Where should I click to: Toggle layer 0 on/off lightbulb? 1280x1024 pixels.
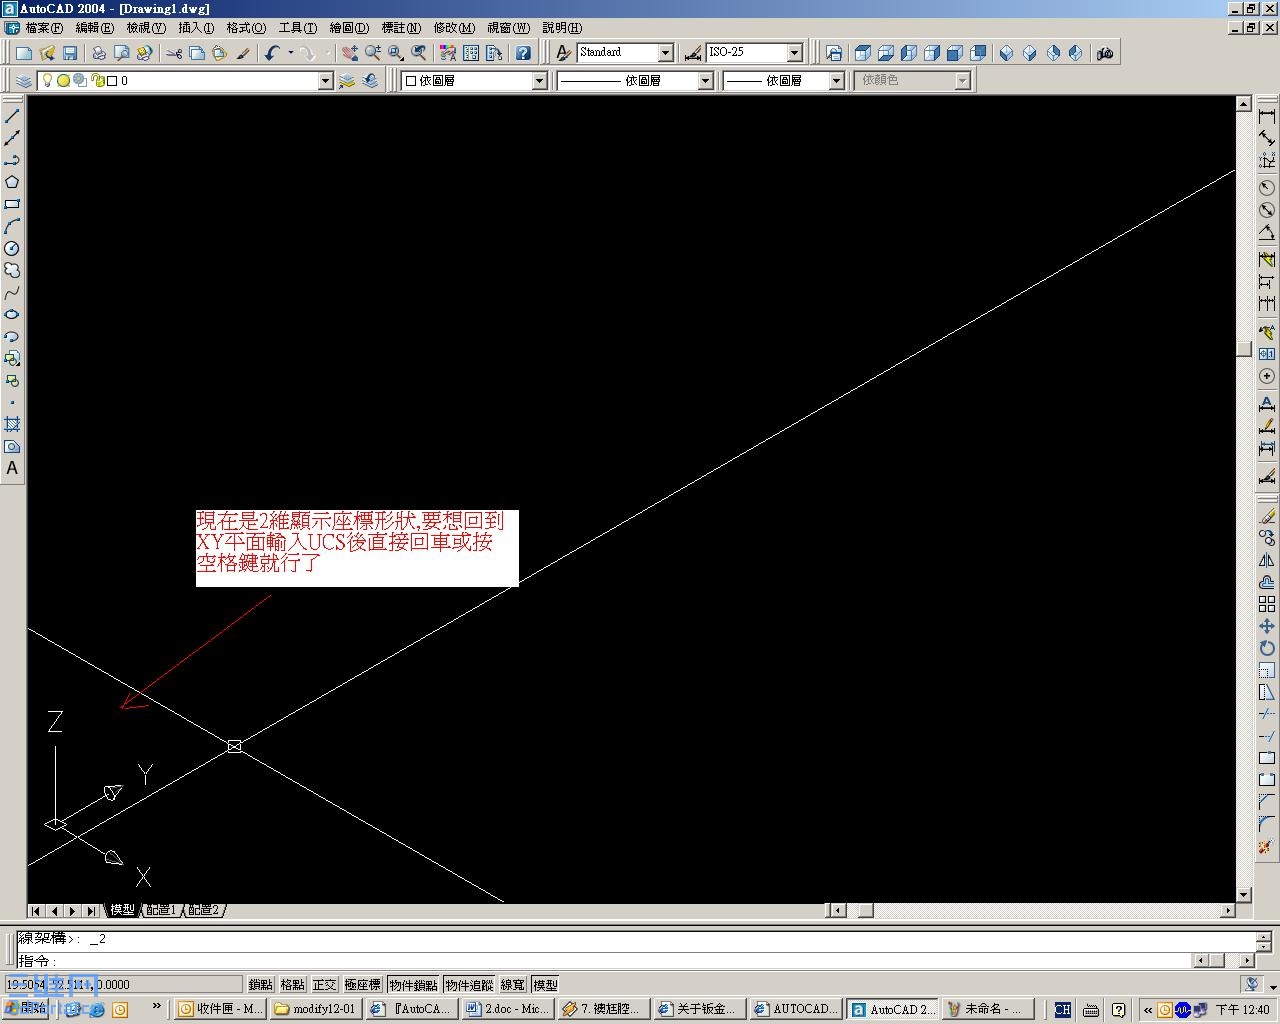[x=46, y=81]
